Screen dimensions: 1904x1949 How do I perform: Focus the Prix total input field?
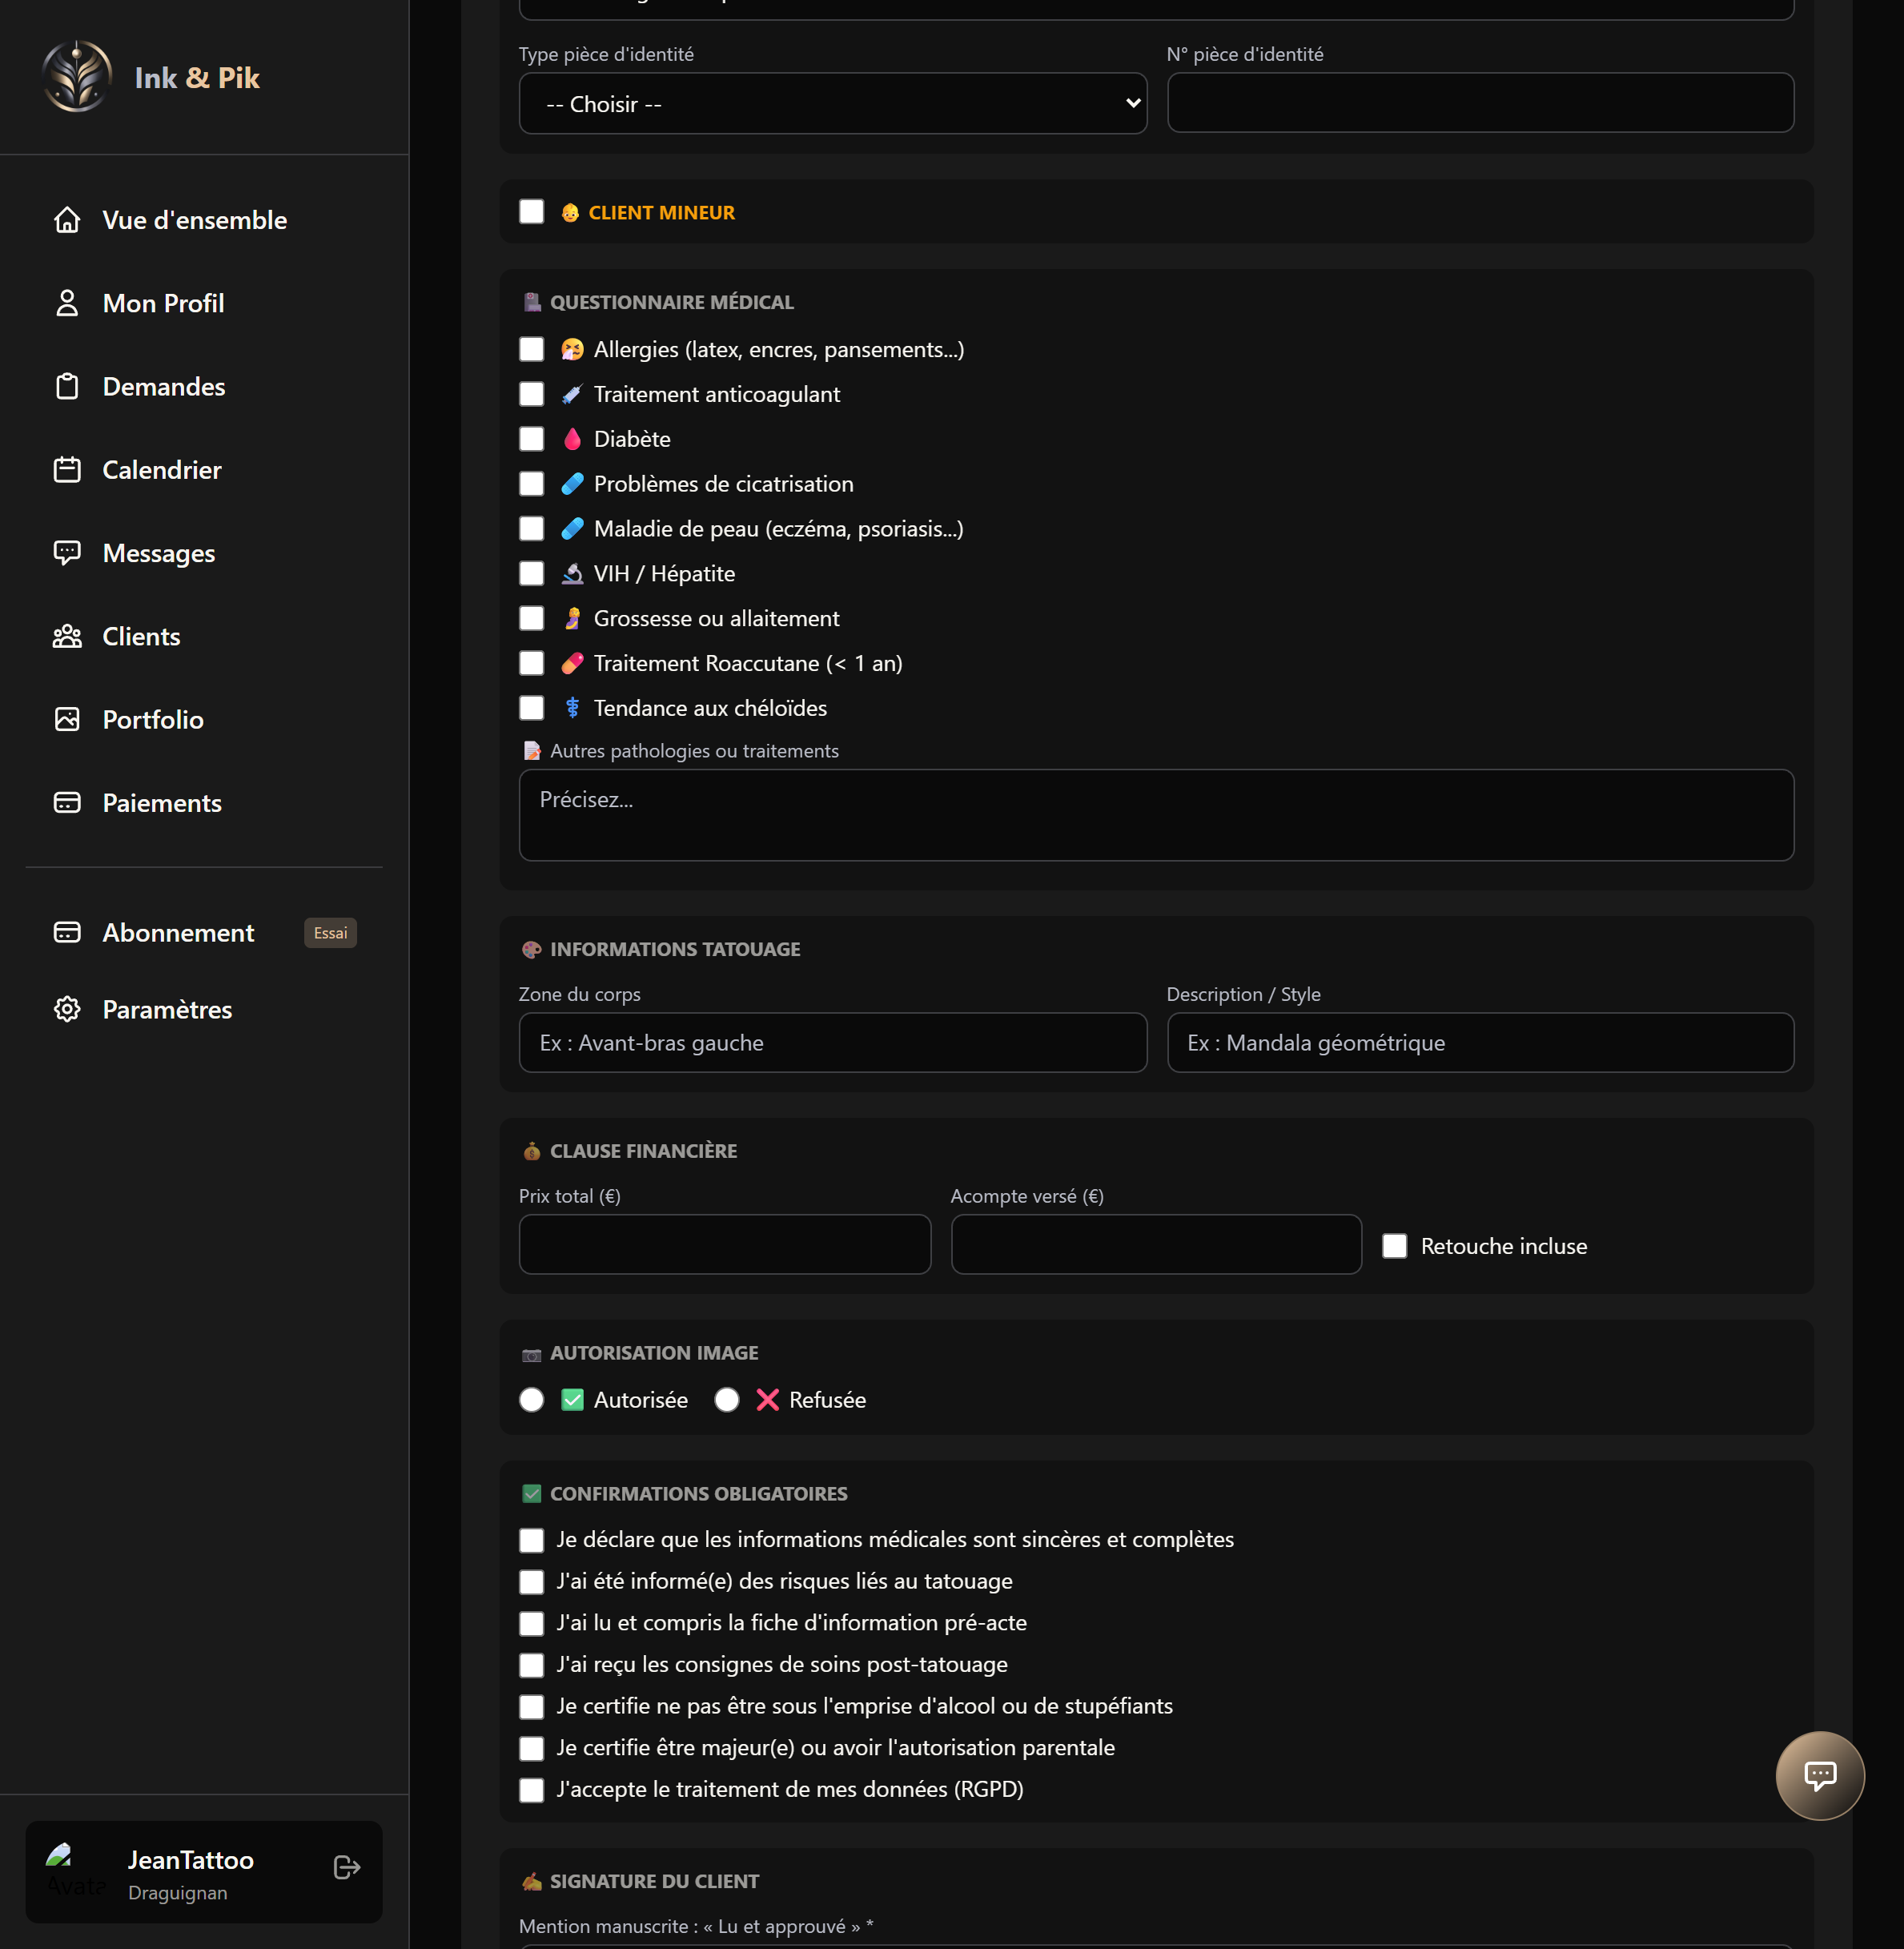pyautogui.click(x=725, y=1245)
